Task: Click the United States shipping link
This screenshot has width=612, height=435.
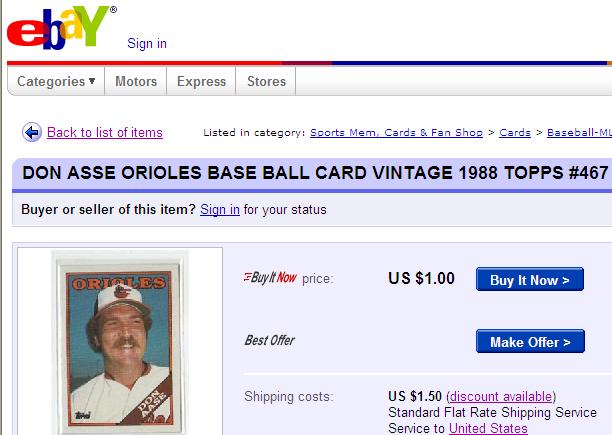Action: pyautogui.click(x=488, y=428)
